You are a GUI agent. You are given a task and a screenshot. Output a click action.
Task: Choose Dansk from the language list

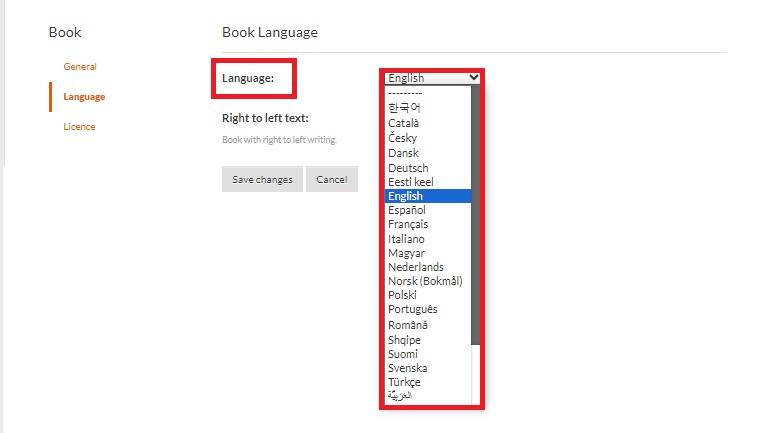click(x=403, y=153)
